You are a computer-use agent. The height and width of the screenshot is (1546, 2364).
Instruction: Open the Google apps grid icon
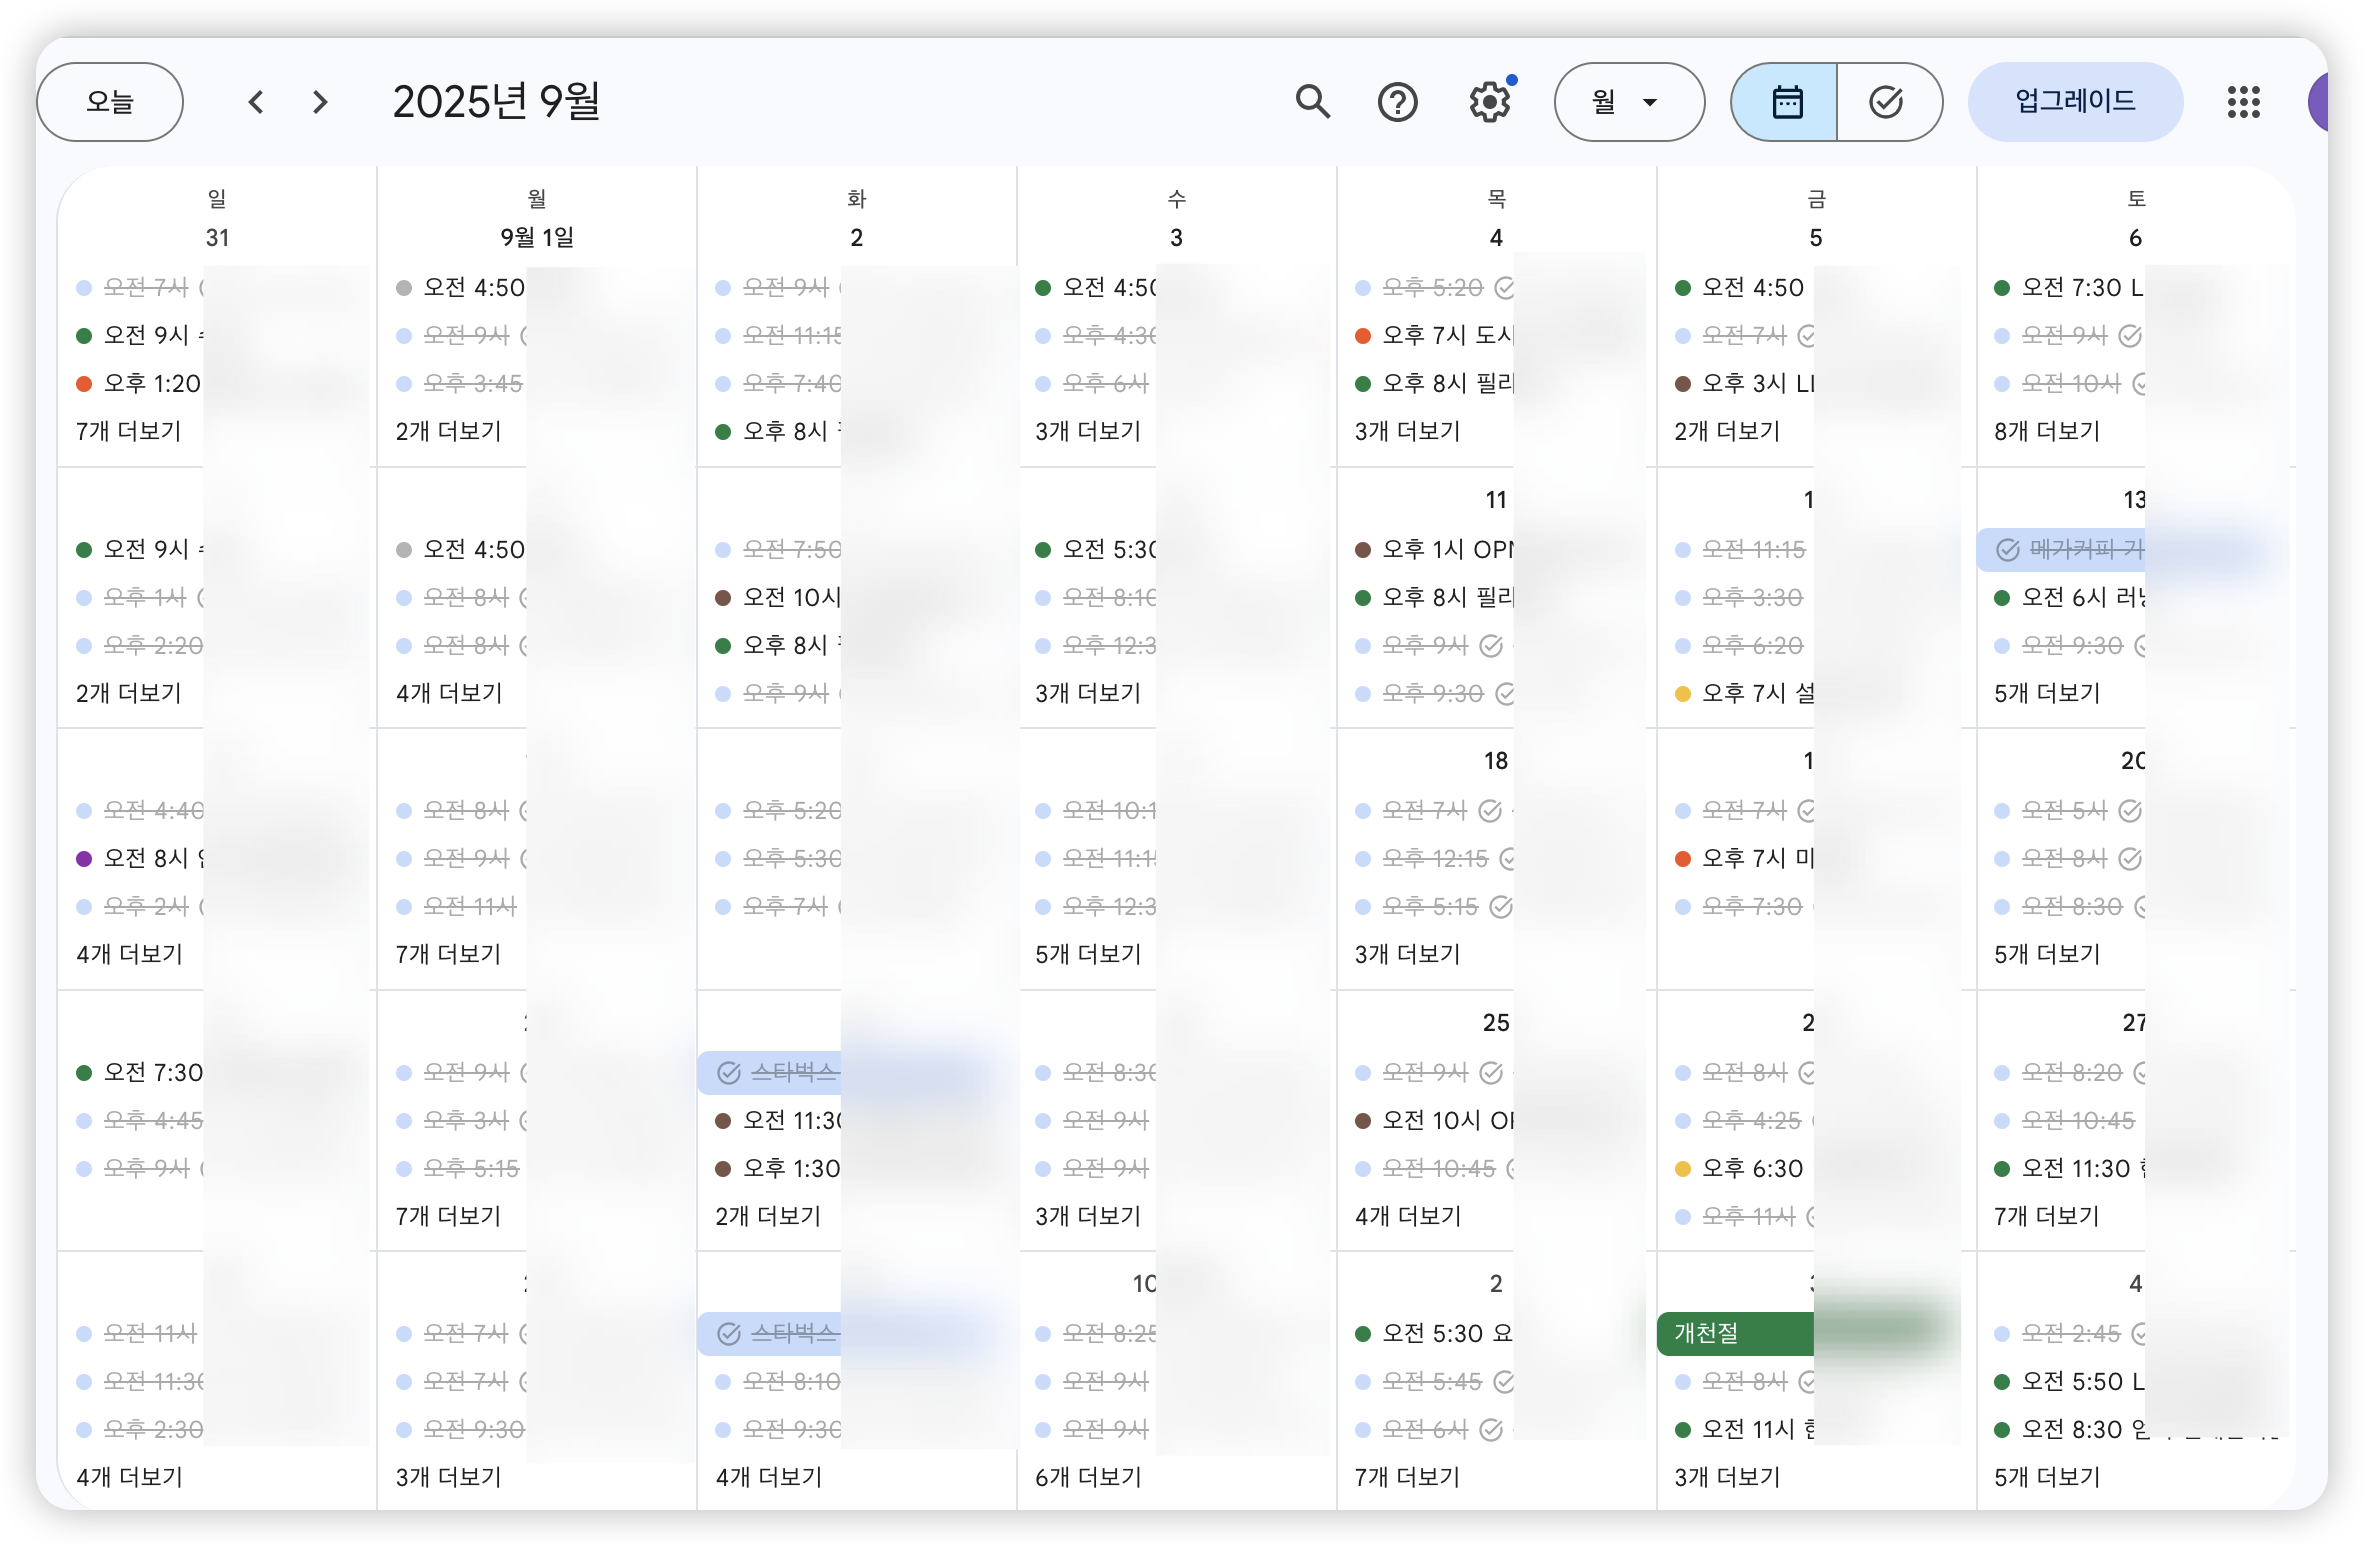(2243, 102)
